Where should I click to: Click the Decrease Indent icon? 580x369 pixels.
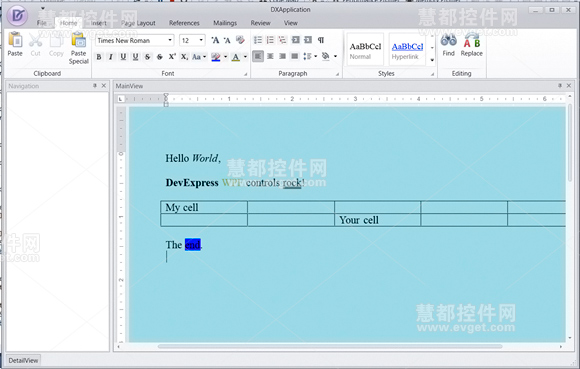pos(295,40)
